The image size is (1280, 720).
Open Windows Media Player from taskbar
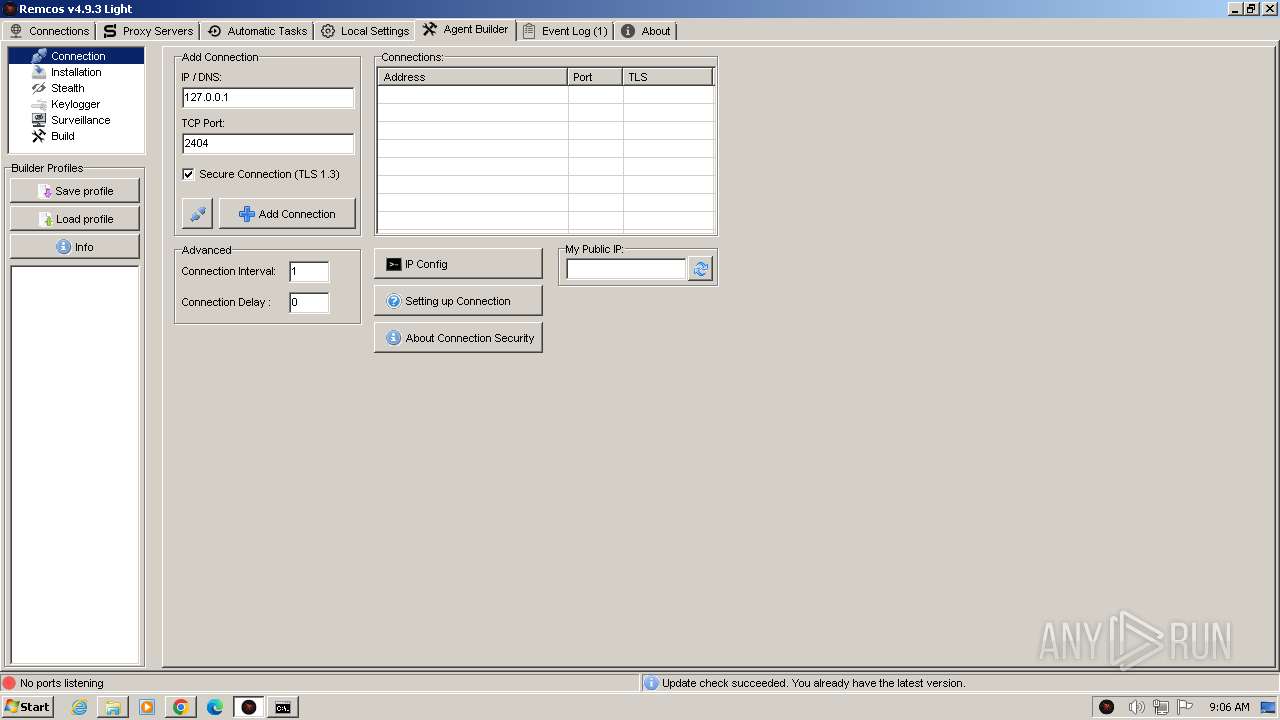pyautogui.click(x=147, y=707)
